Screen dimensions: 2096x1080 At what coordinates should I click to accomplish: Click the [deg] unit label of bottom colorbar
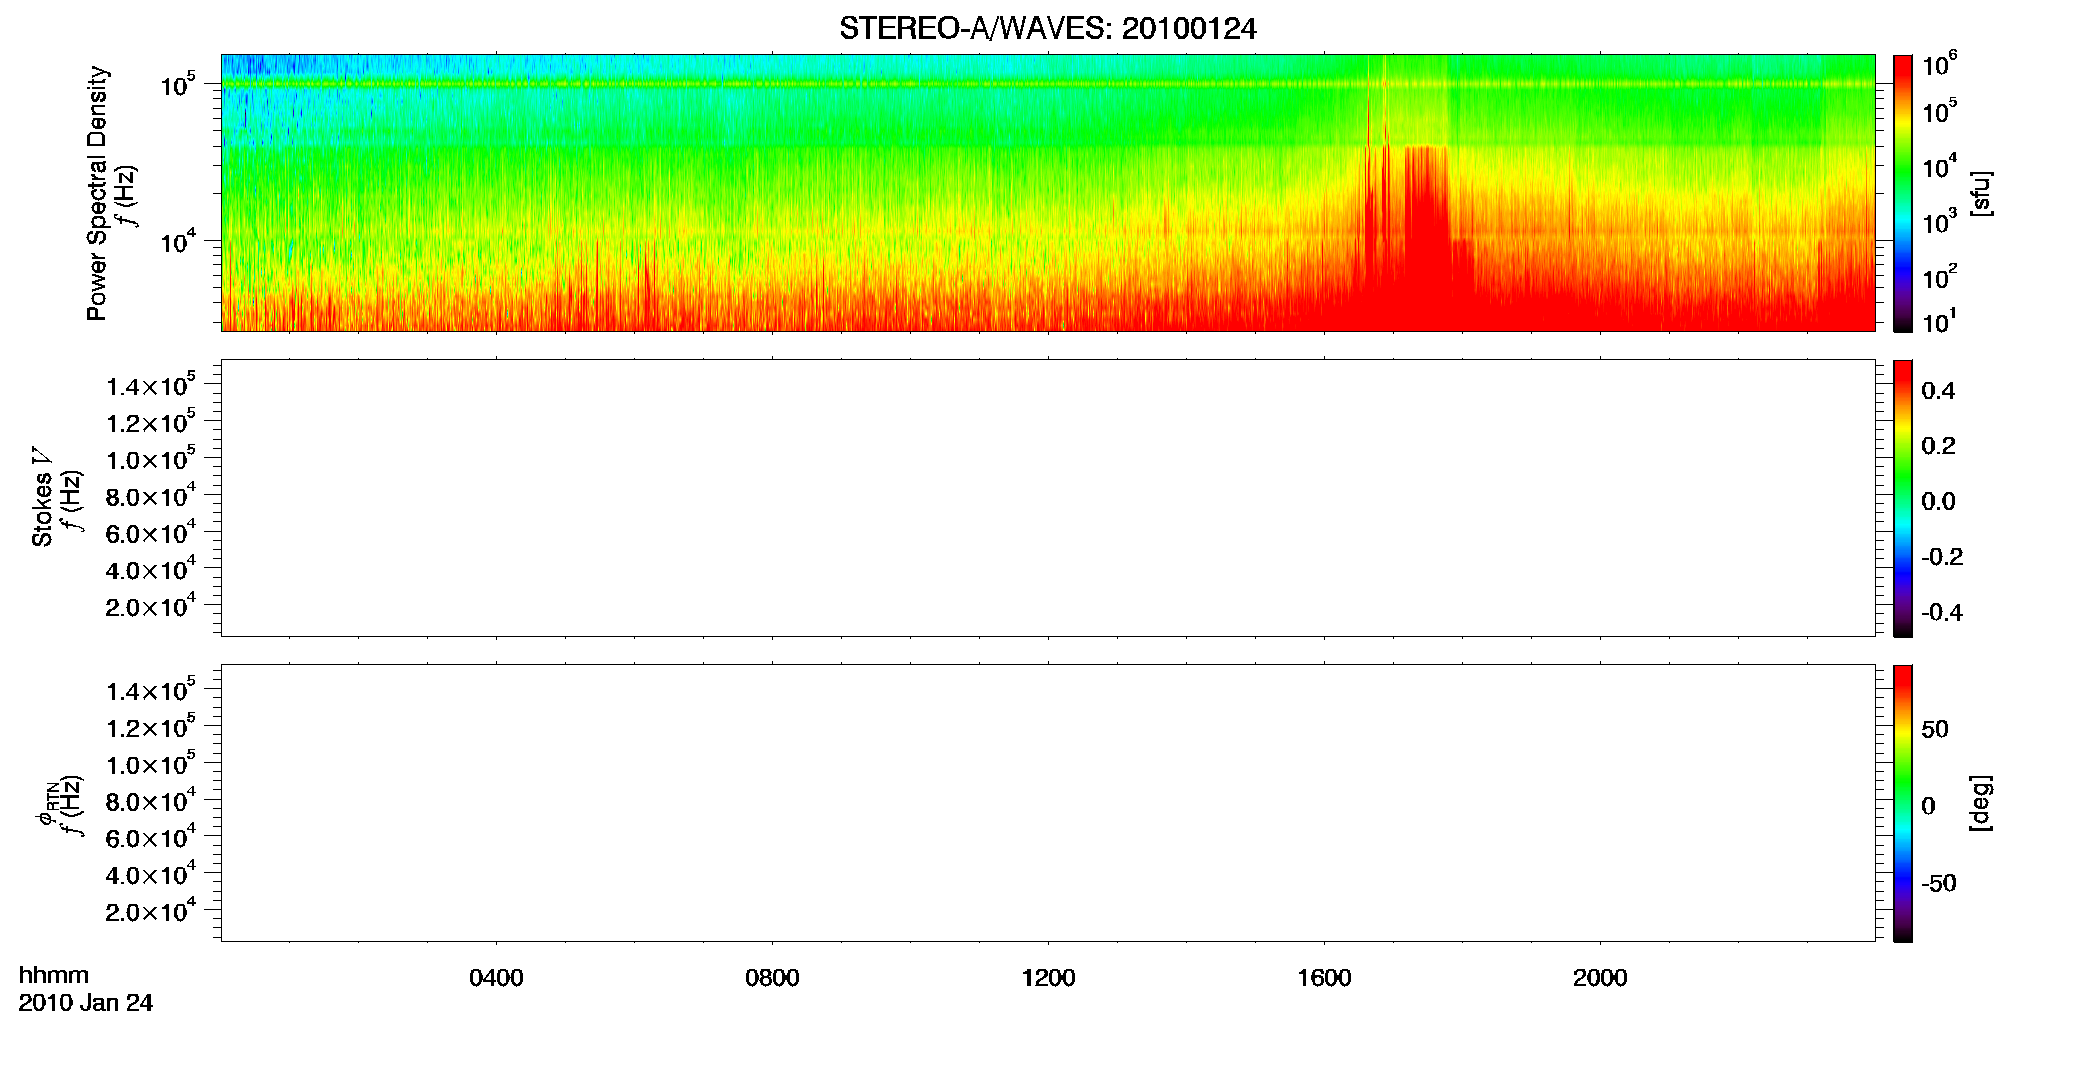1981,803
